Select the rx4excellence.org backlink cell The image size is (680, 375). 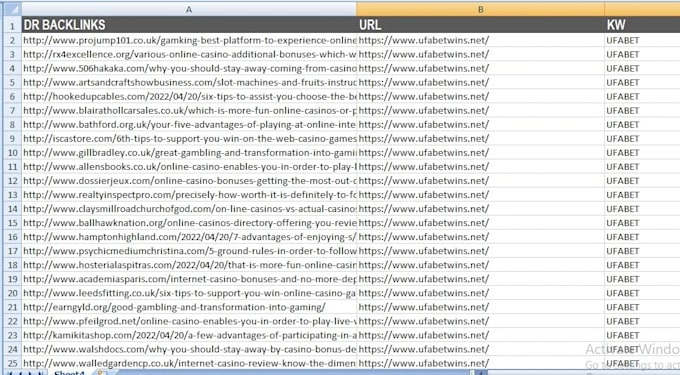pyautogui.click(x=189, y=54)
